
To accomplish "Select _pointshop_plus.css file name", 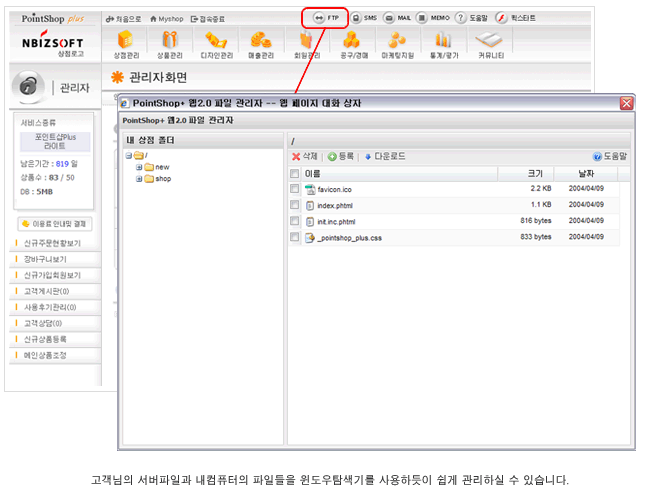I will click(x=349, y=238).
